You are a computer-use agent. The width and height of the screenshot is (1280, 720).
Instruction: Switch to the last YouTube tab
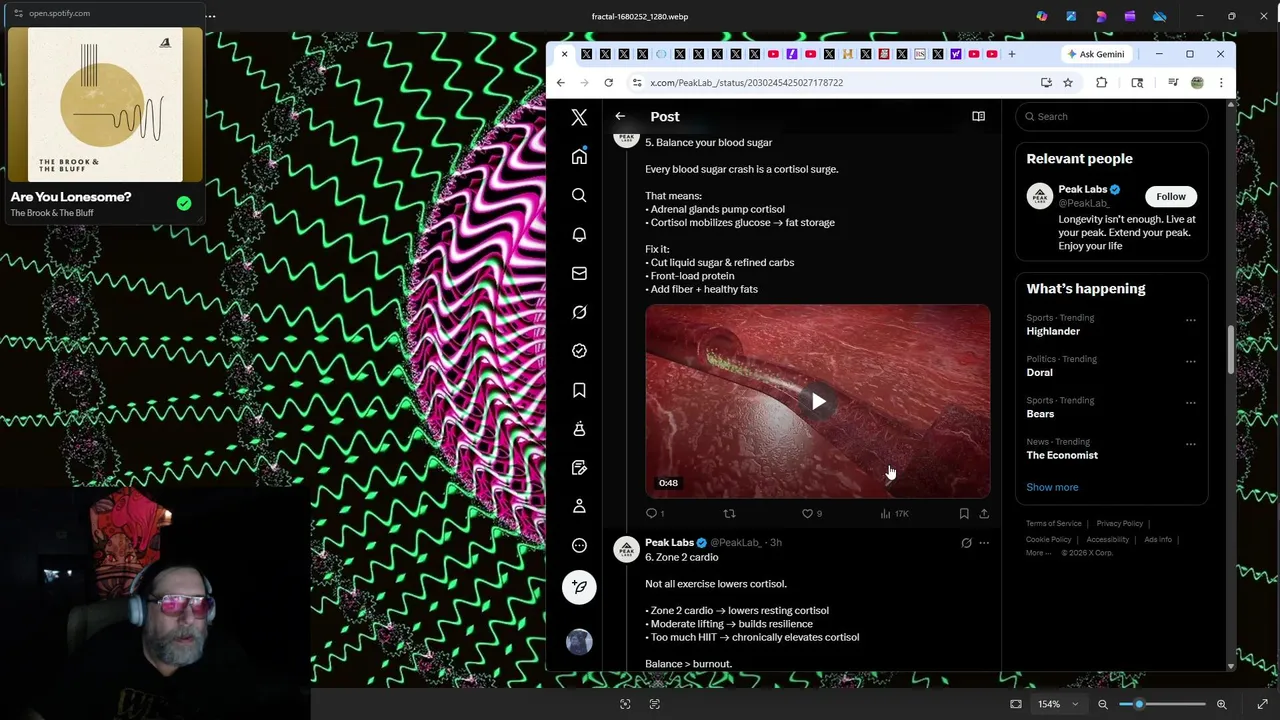click(x=992, y=54)
